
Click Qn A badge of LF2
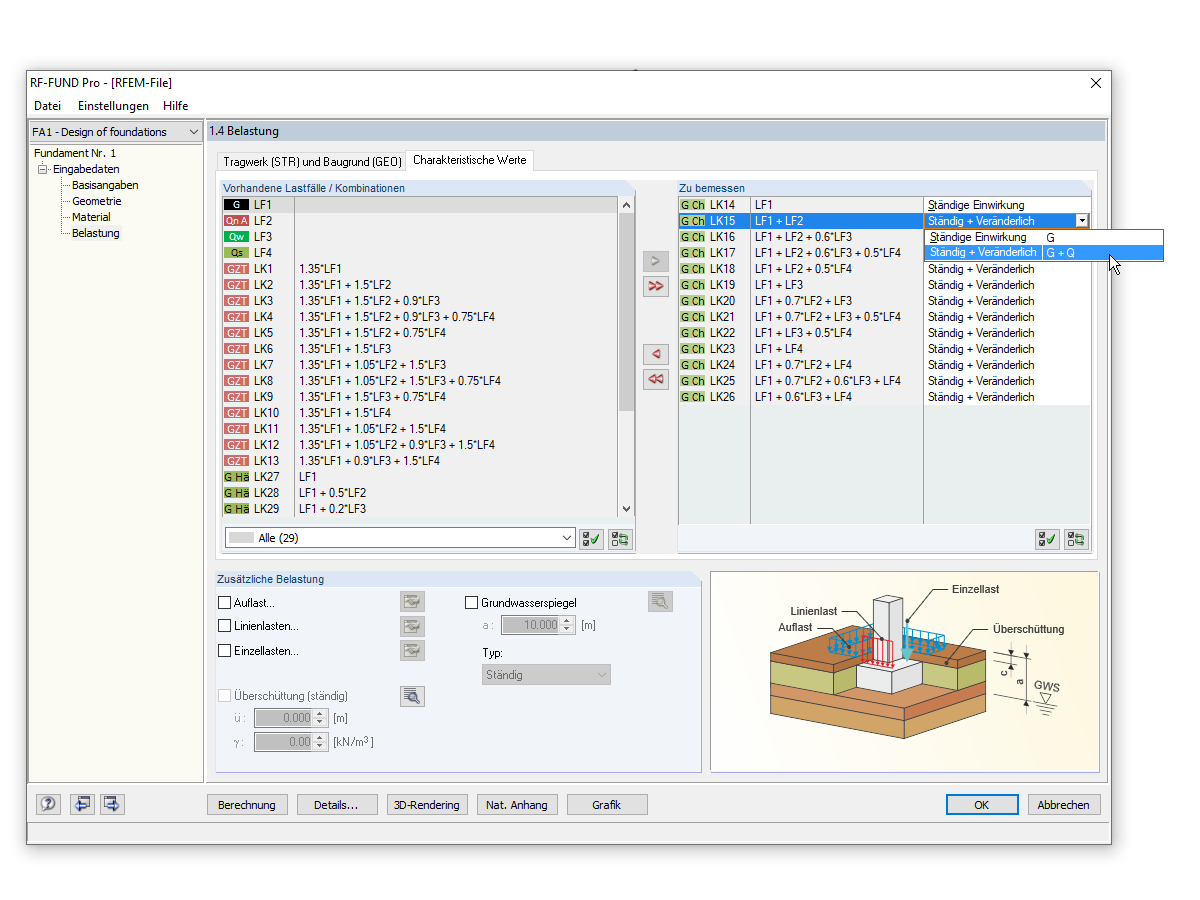point(236,221)
